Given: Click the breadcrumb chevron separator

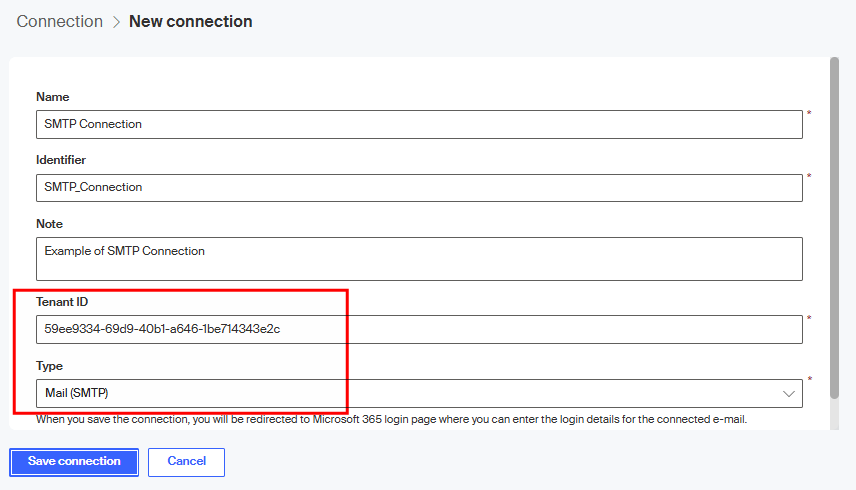Looking at the screenshot, I should tap(116, 22).
